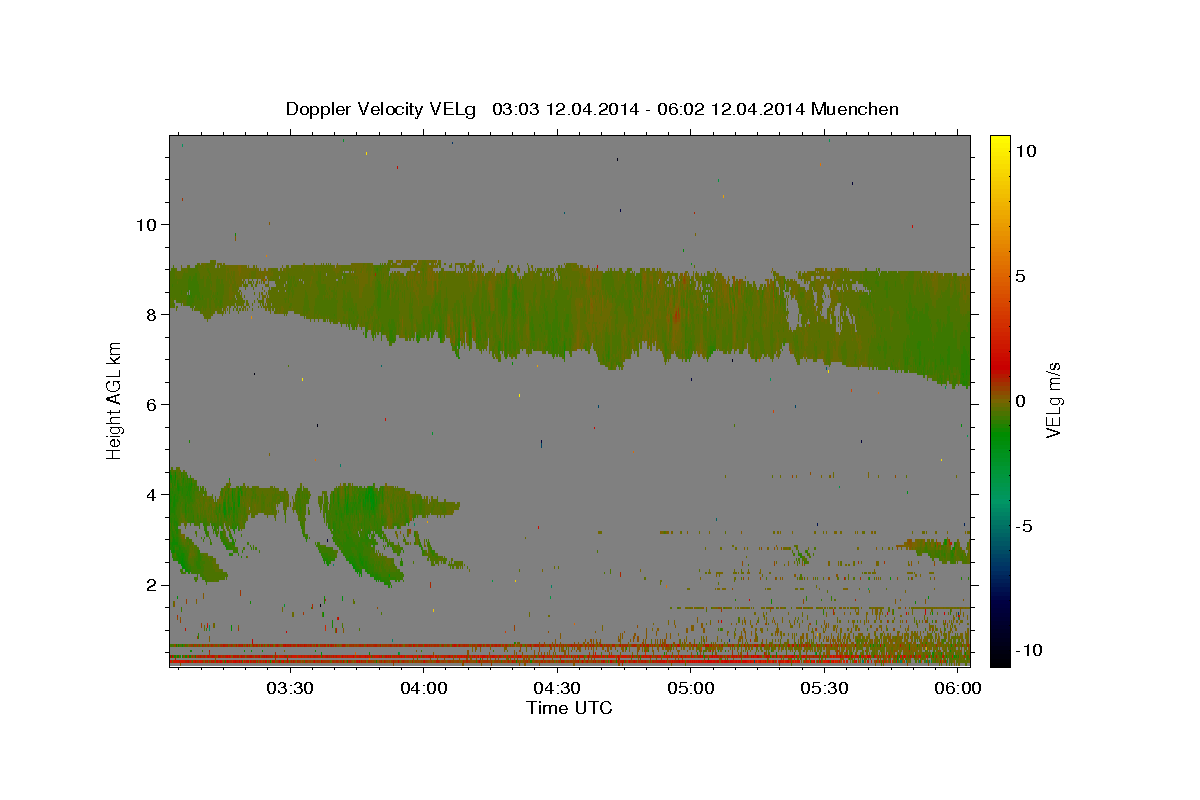Click the yellow top of the colorbar
This screenshot has height=800, width=1200.
(1000, 142)
